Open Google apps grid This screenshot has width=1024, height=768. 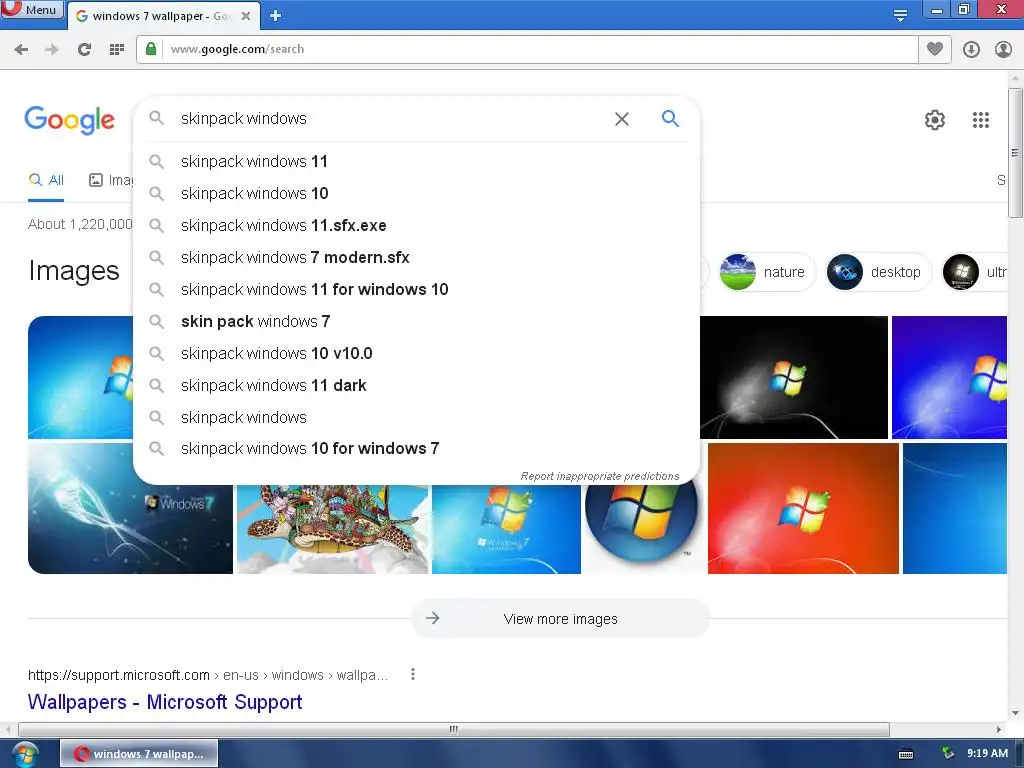tap(980, 120)
